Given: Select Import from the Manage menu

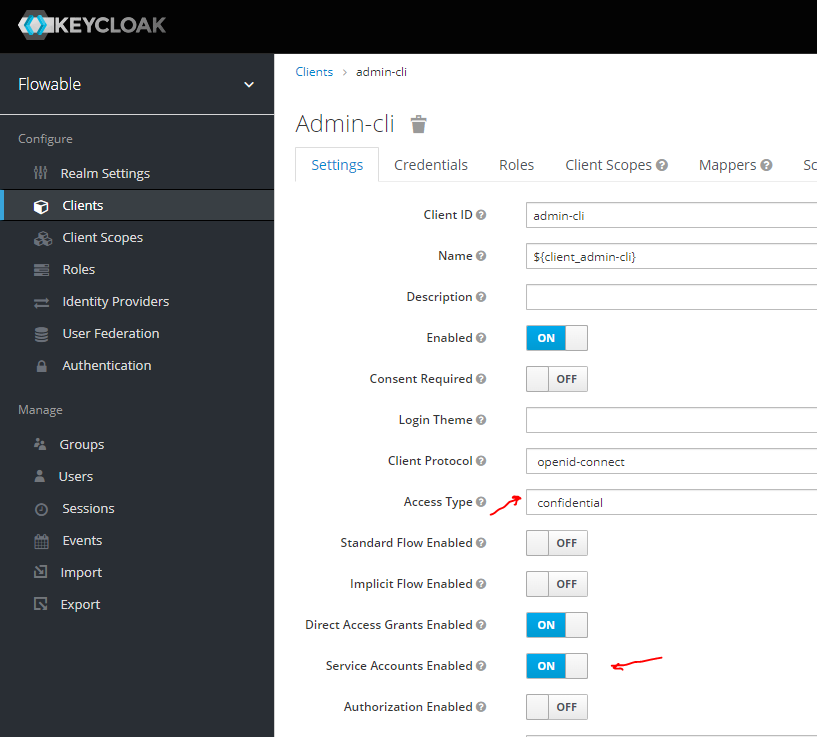Looking at the screenshot, I should (83, 572).
